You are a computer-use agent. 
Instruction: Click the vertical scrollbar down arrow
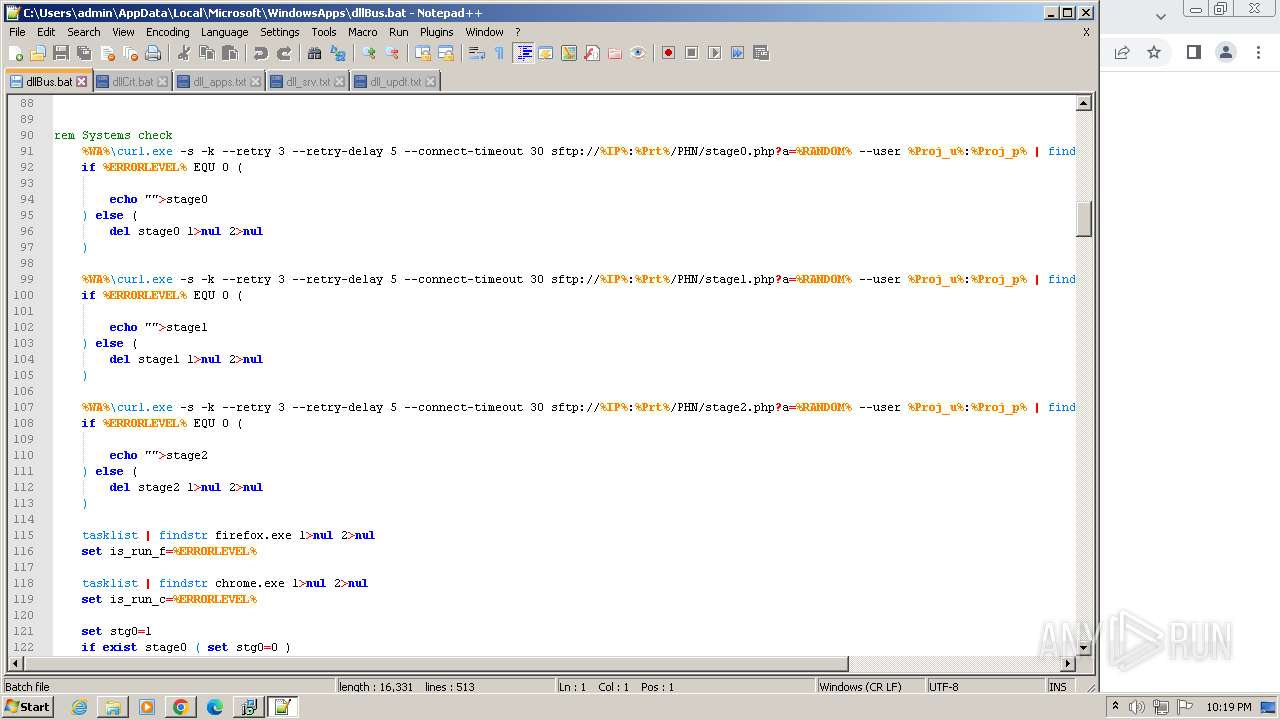pos(1084,648)
